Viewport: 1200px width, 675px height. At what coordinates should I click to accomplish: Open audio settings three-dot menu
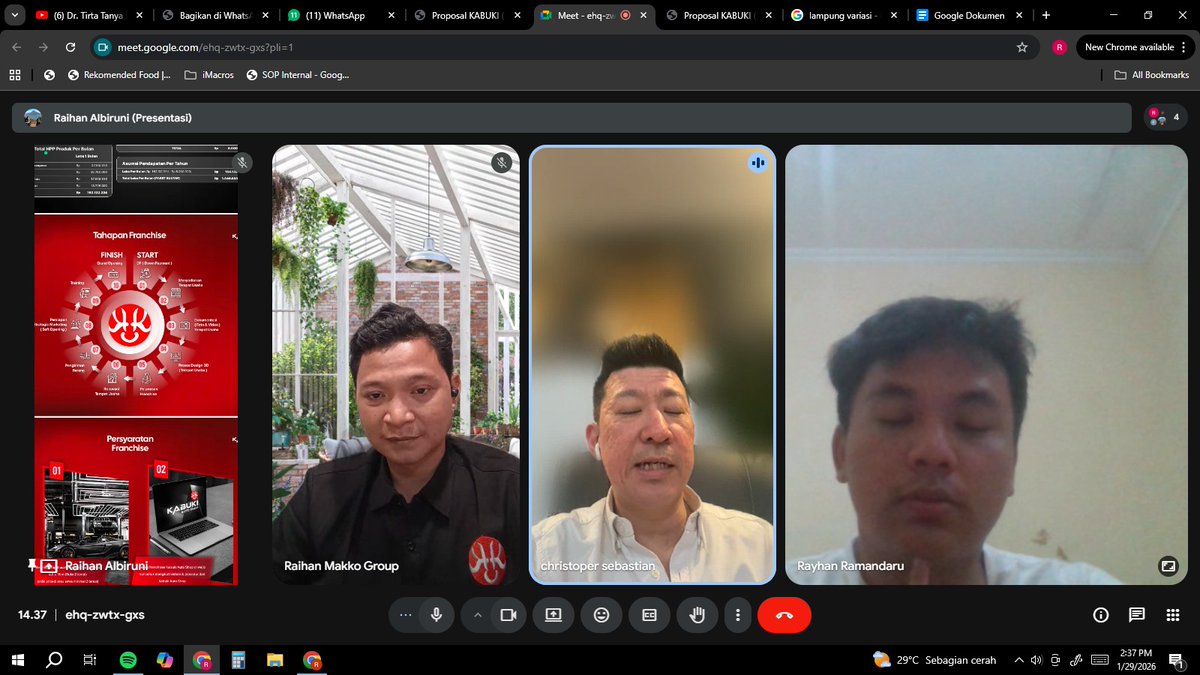point(405,615)
